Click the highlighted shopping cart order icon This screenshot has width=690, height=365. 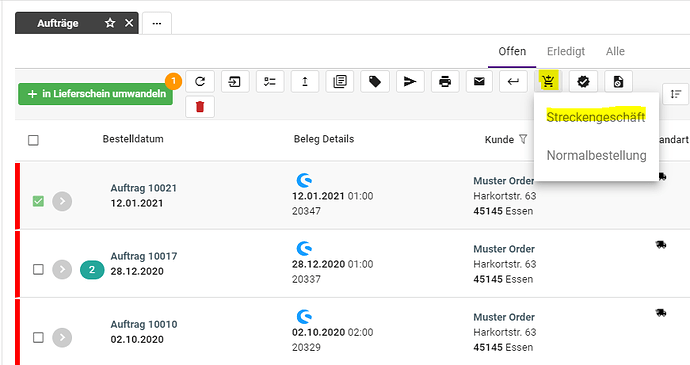tap(548, 81)
